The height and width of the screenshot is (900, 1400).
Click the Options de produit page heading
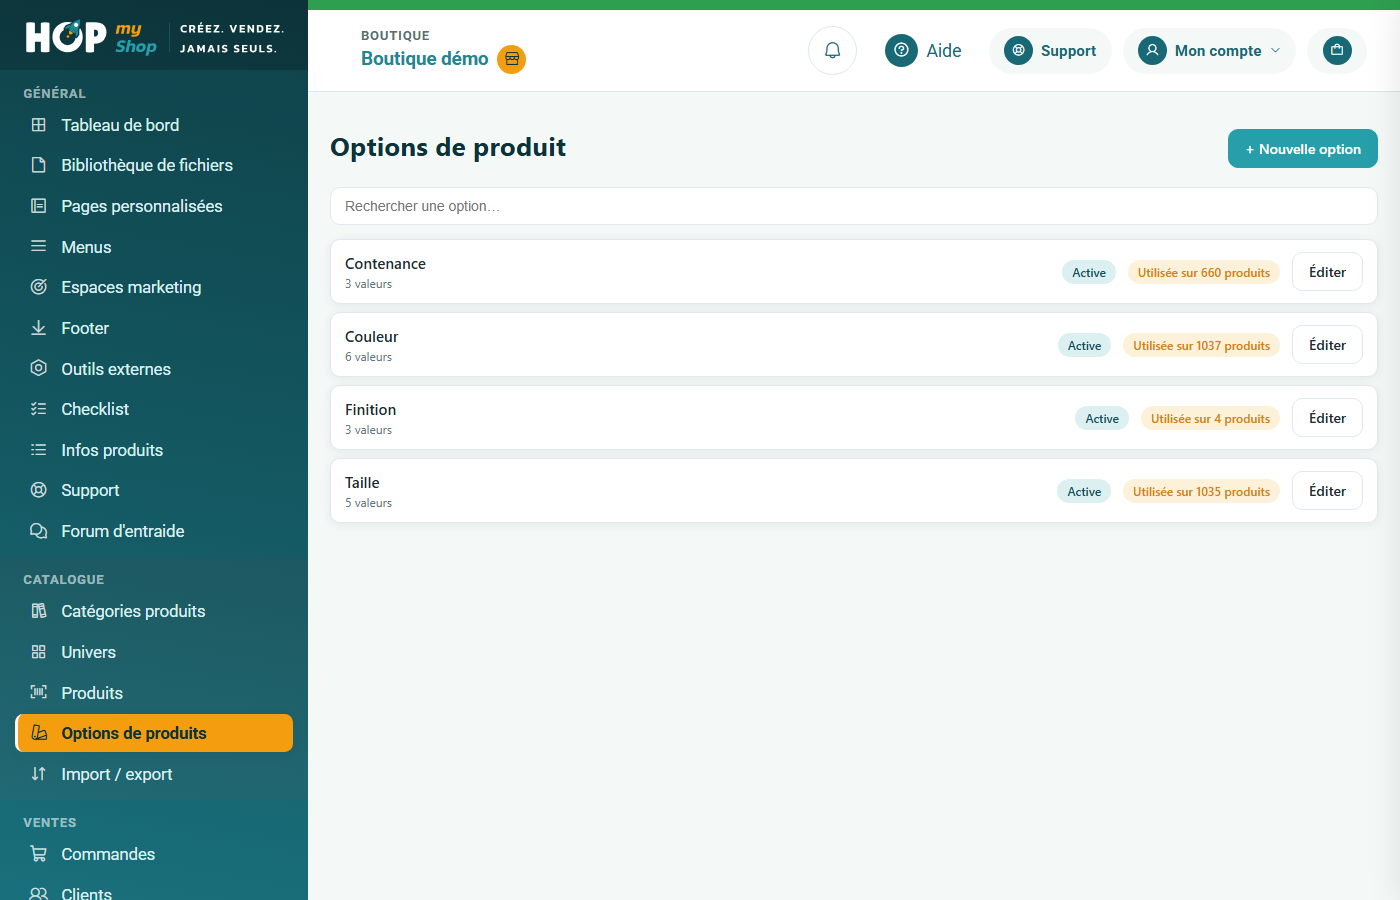(x=448, y=148)
